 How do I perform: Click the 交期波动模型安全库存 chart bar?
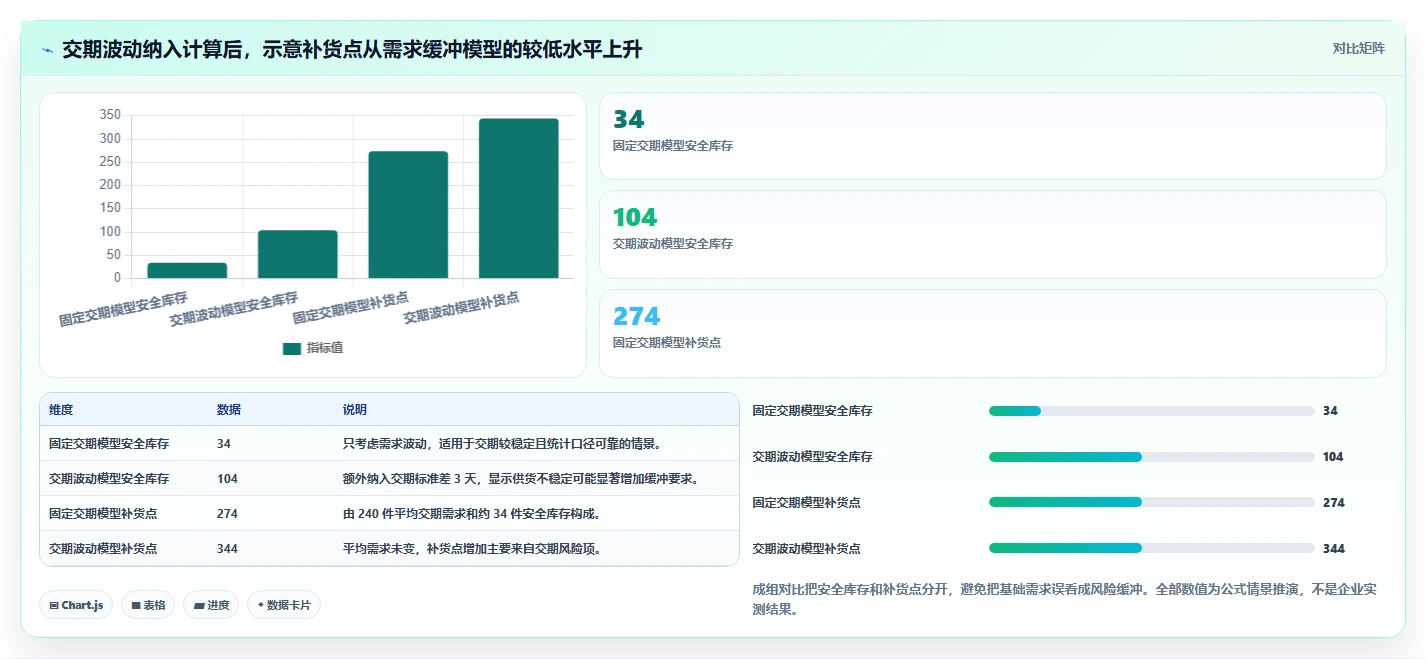pos(297,254)
